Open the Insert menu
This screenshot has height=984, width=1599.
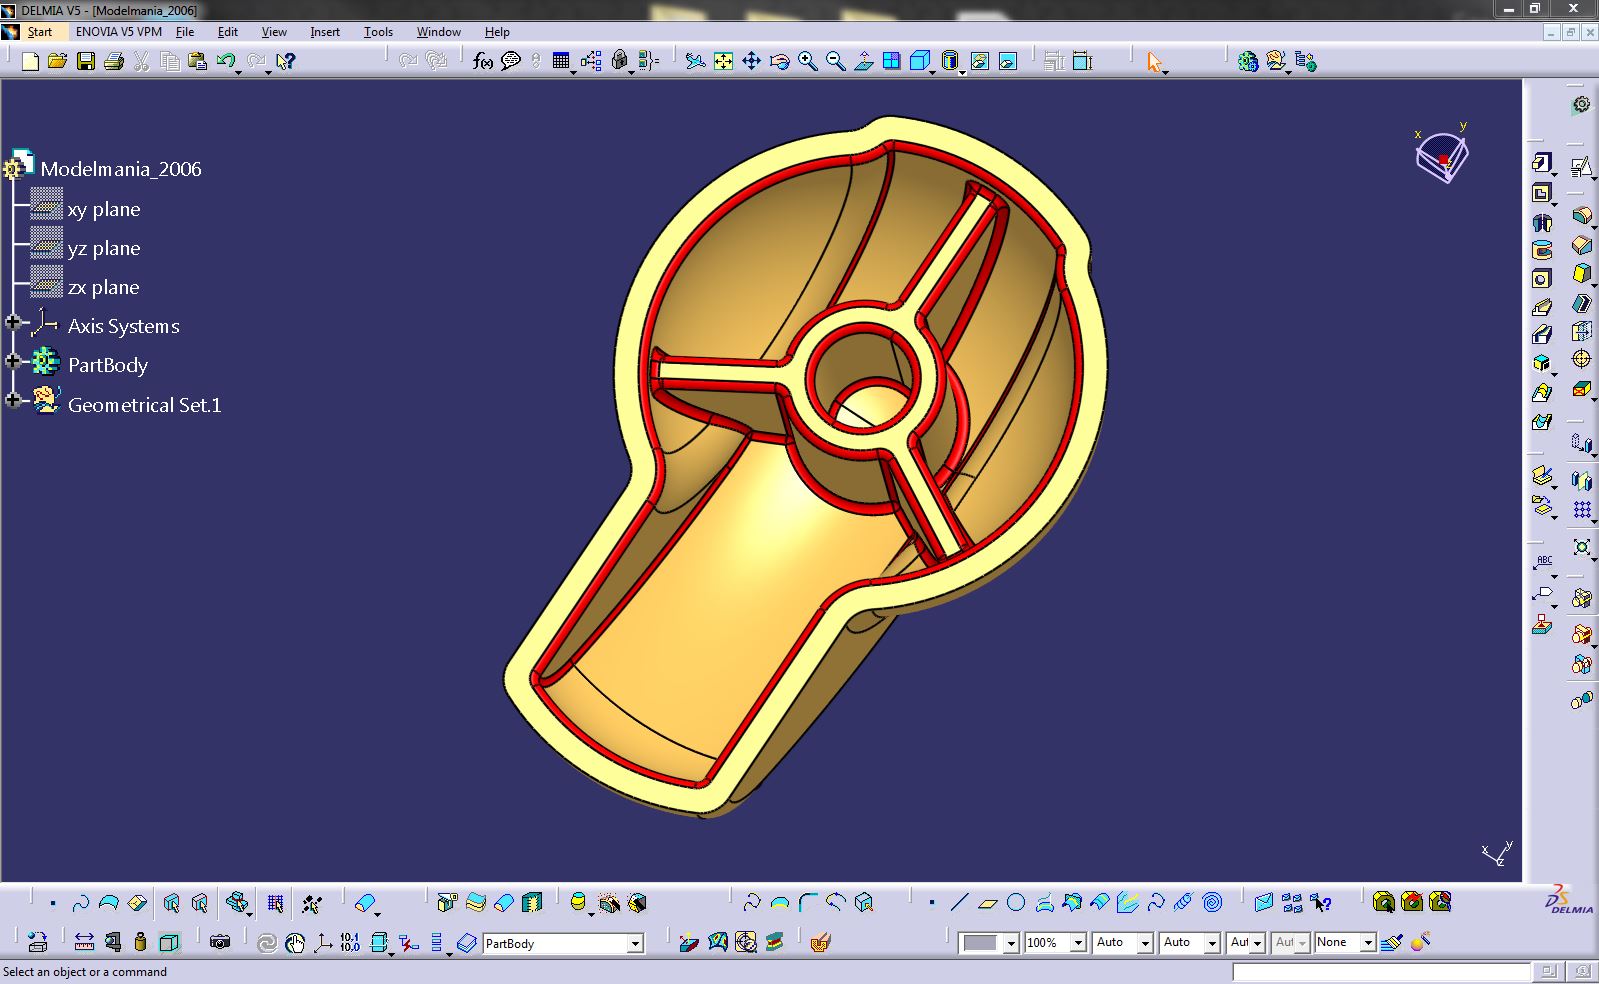[x=325, y=32]
